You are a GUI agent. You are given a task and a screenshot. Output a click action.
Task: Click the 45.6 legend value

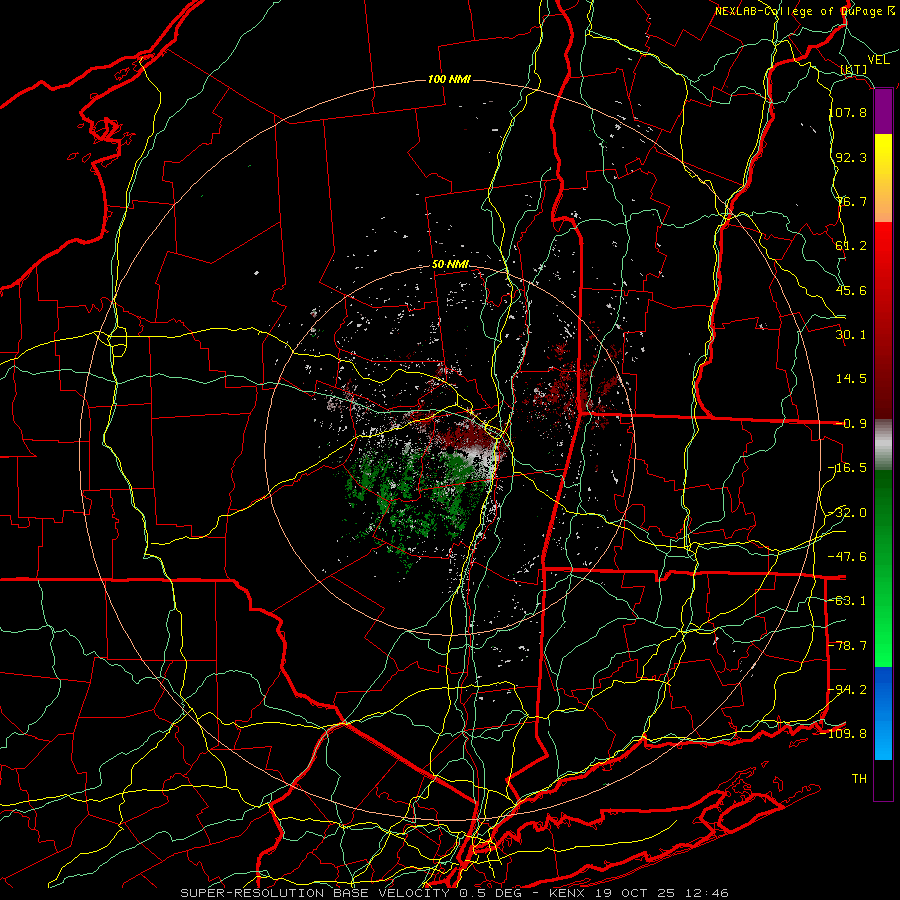[851, 290]
